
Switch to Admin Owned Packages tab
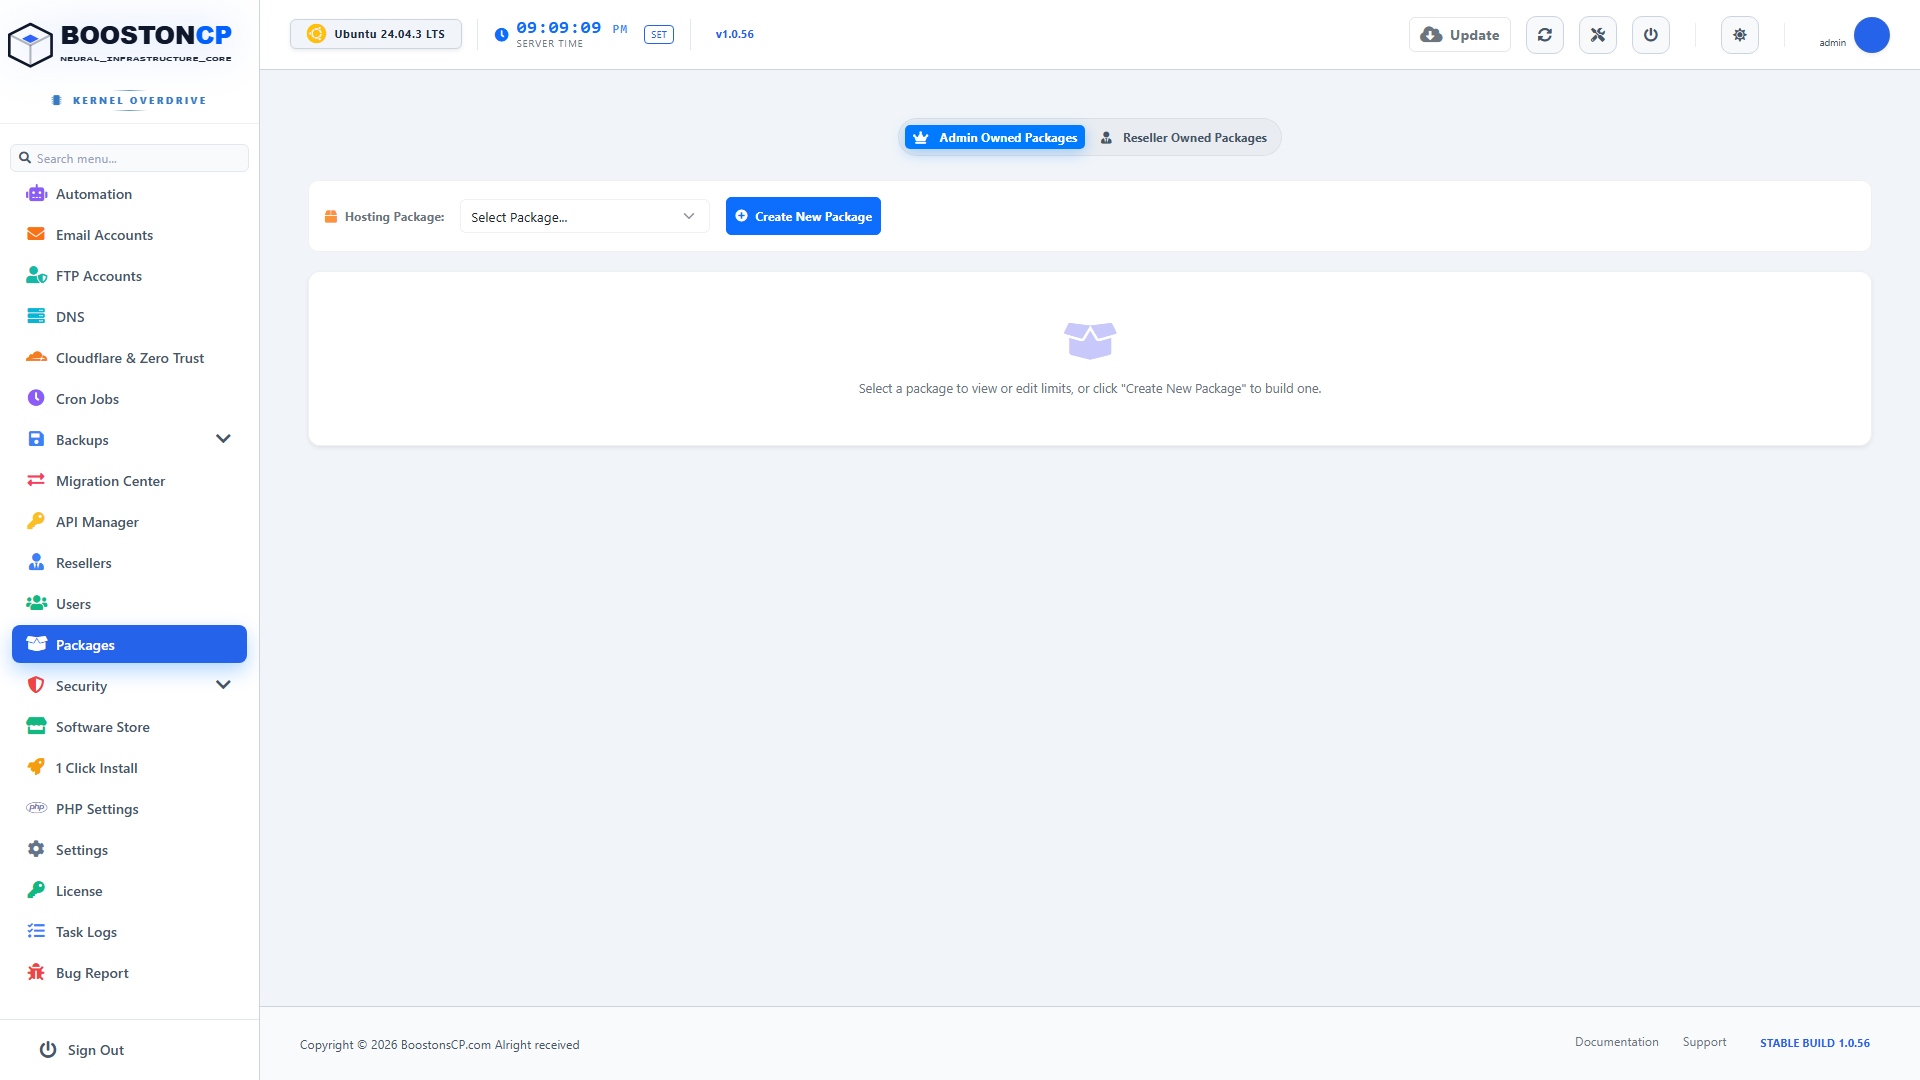click(x=995, y=138)
